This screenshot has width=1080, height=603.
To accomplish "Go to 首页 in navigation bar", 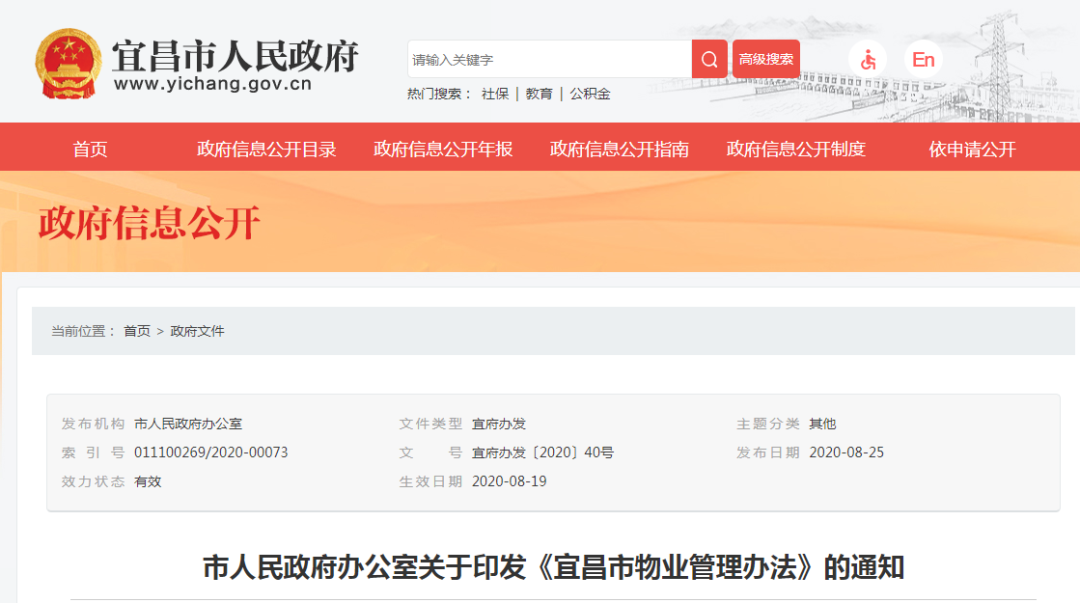I will [90, 149].
